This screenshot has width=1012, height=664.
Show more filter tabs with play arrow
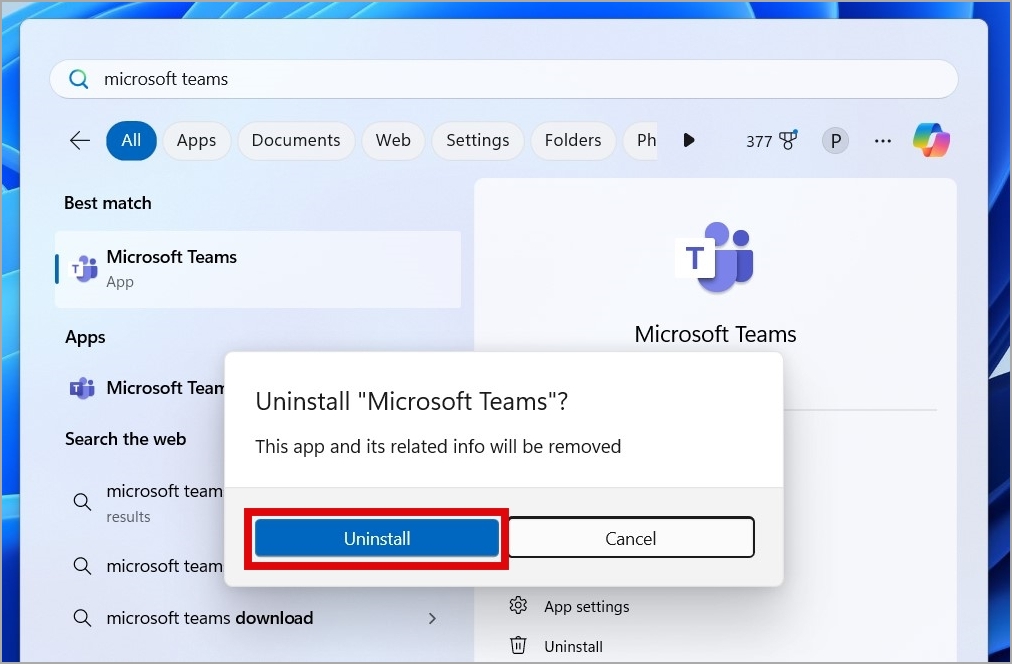coord(689,140)
